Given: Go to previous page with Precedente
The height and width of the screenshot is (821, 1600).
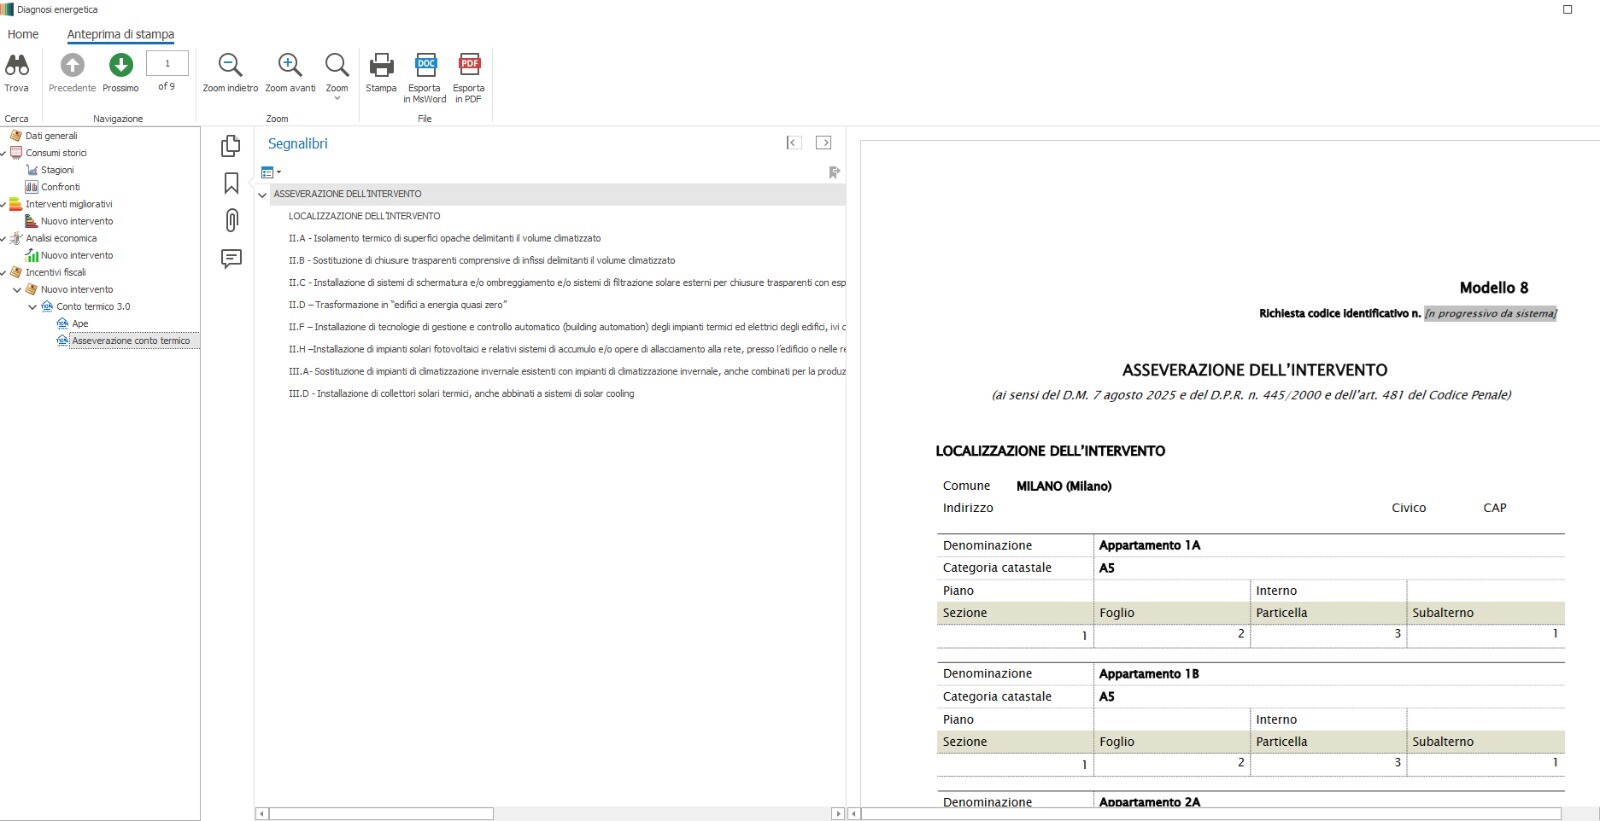Looking at the screenshot, I should pos(72,72).
